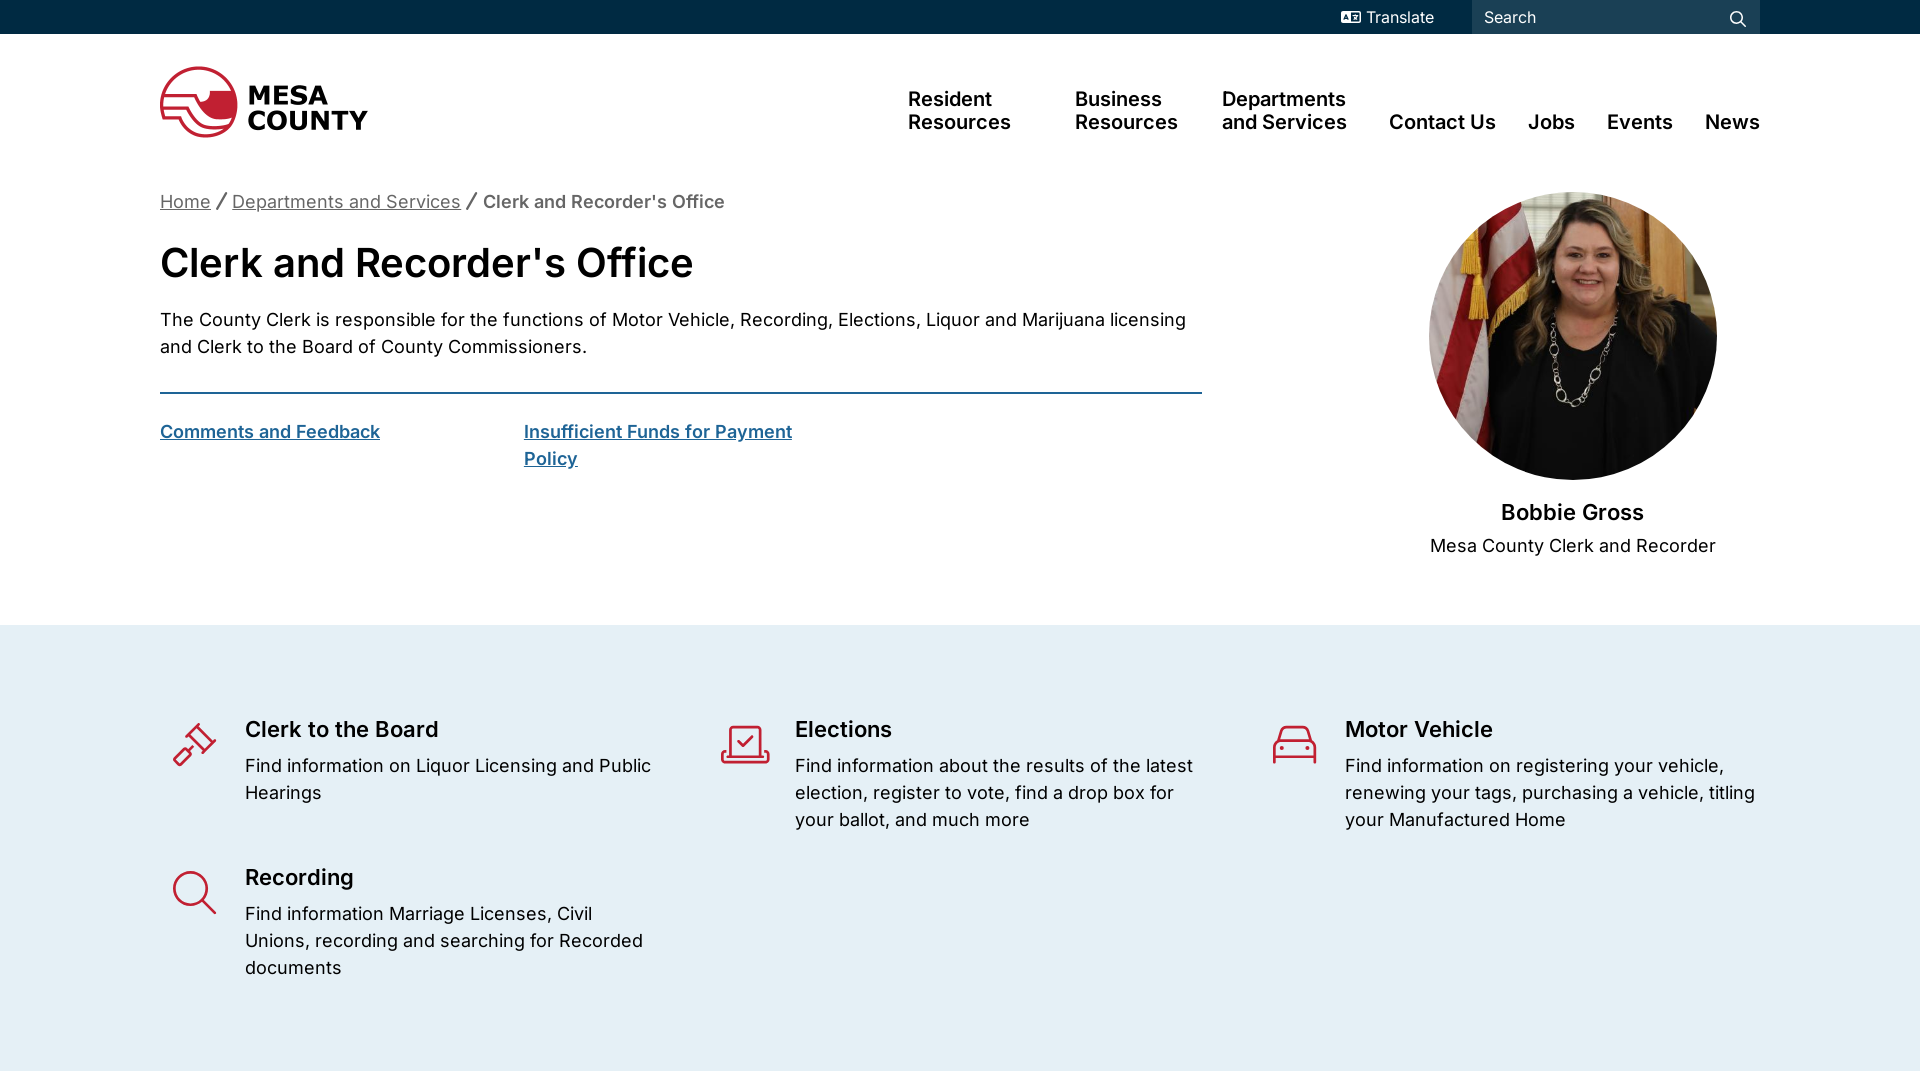Click the Clerk and Recorder's Office page heading
Image resolution: width=1920 pixels, height=1080 pixels.
[x=427, y=263]
